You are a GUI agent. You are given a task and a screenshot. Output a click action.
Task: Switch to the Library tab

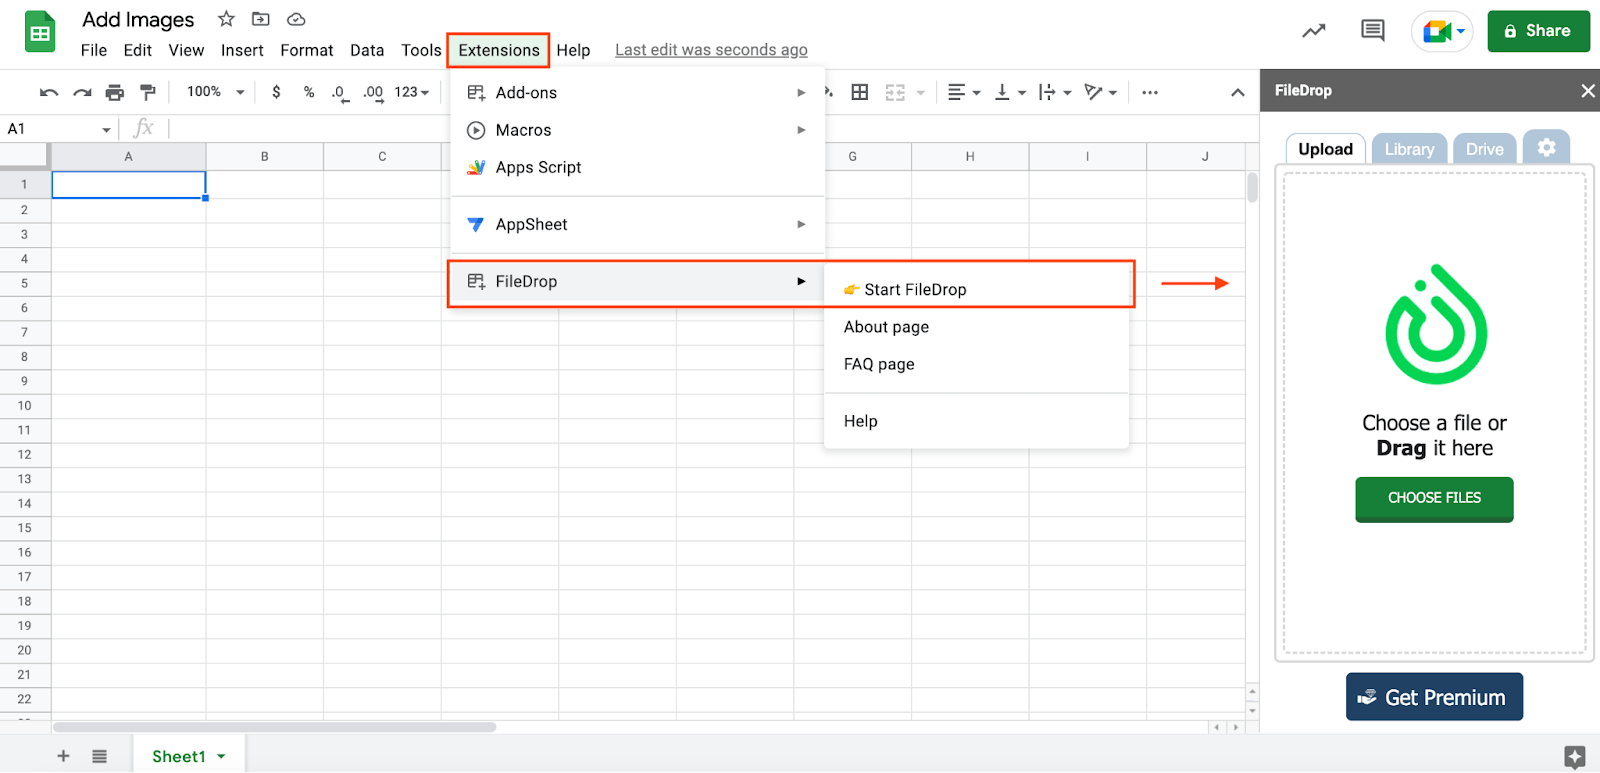tap(1409, 149)
